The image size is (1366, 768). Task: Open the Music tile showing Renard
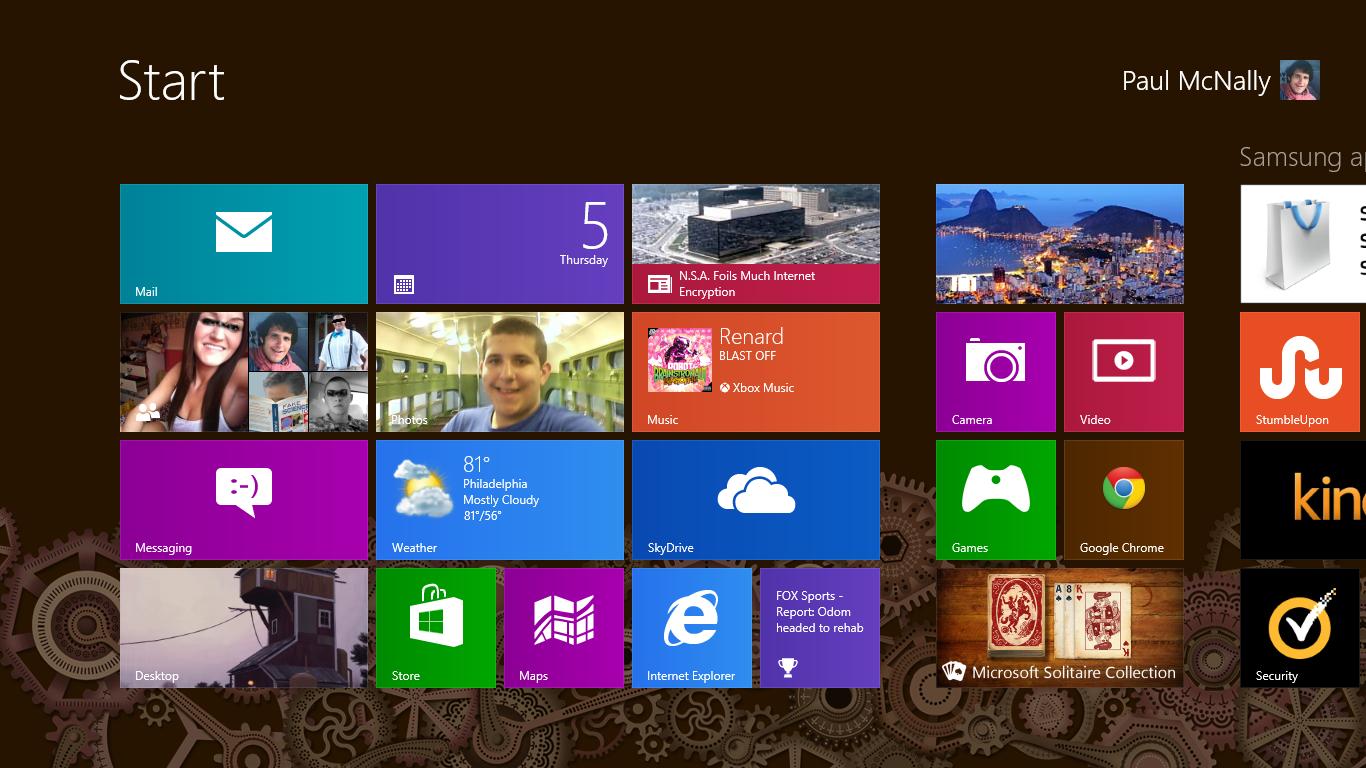pyautogui.click(x=756, y=372)
